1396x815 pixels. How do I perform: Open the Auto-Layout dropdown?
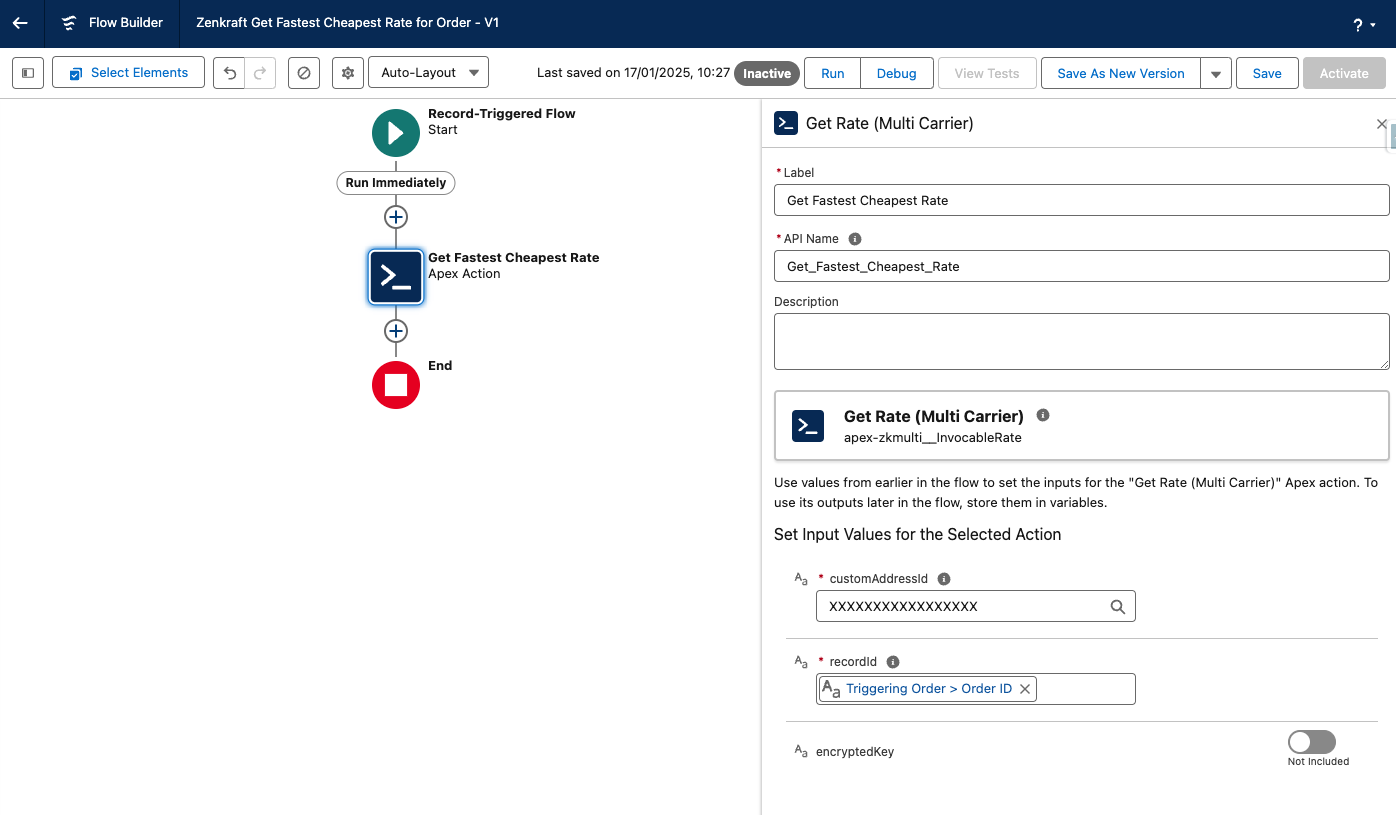point(428,73)
